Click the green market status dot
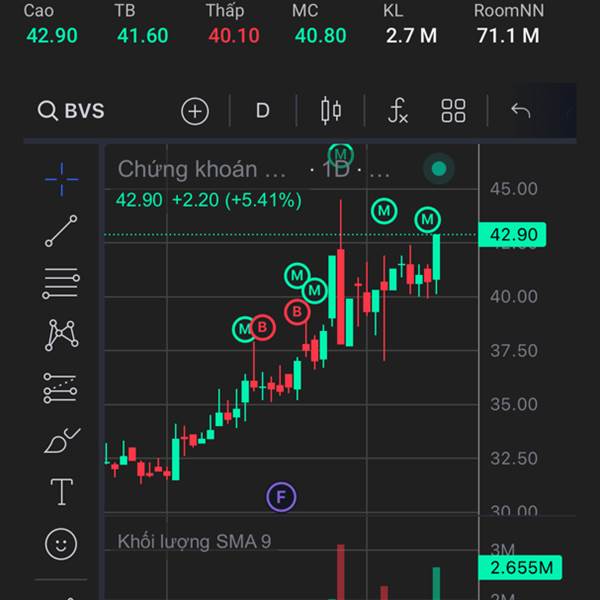 (439, 169)
